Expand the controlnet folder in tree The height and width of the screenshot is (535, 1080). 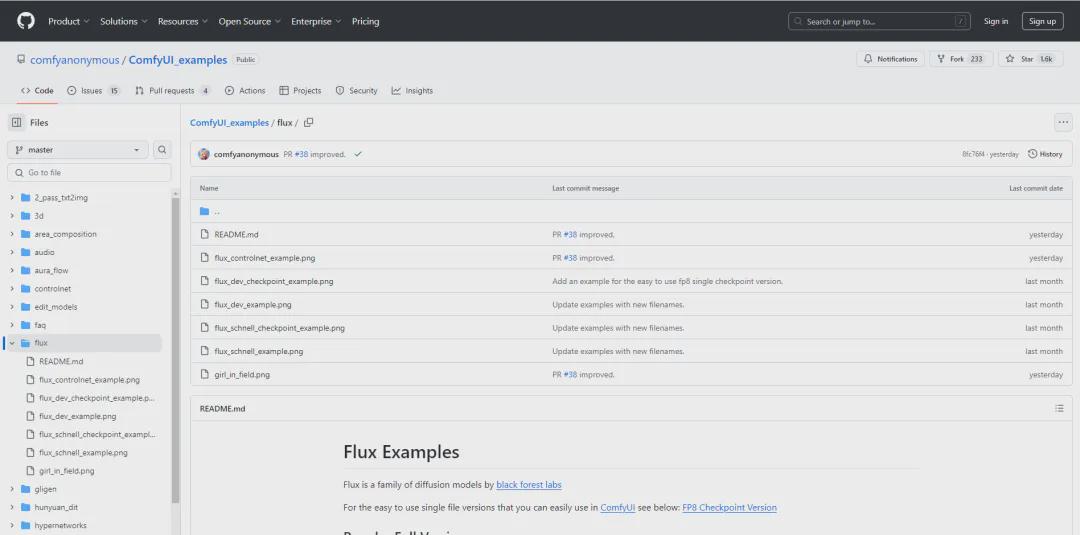point(12,289)
